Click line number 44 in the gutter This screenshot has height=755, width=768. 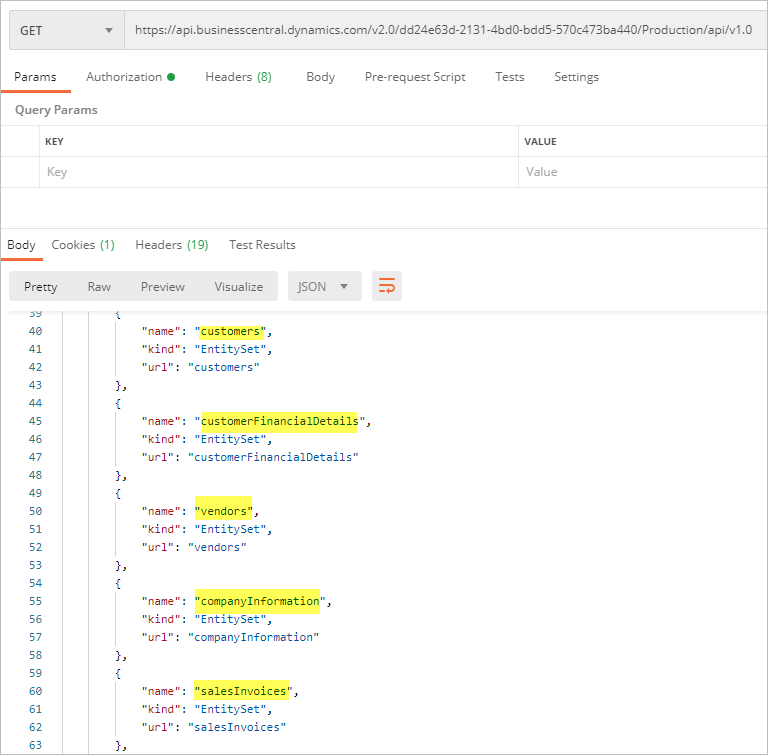[35, 403]
